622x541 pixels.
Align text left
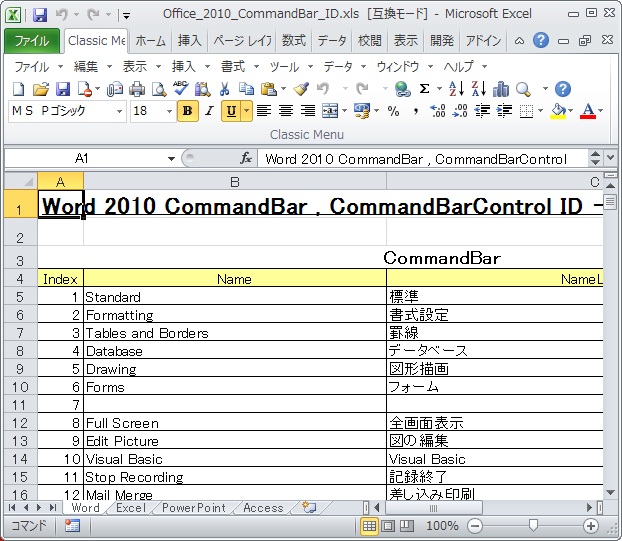(264, 111)
